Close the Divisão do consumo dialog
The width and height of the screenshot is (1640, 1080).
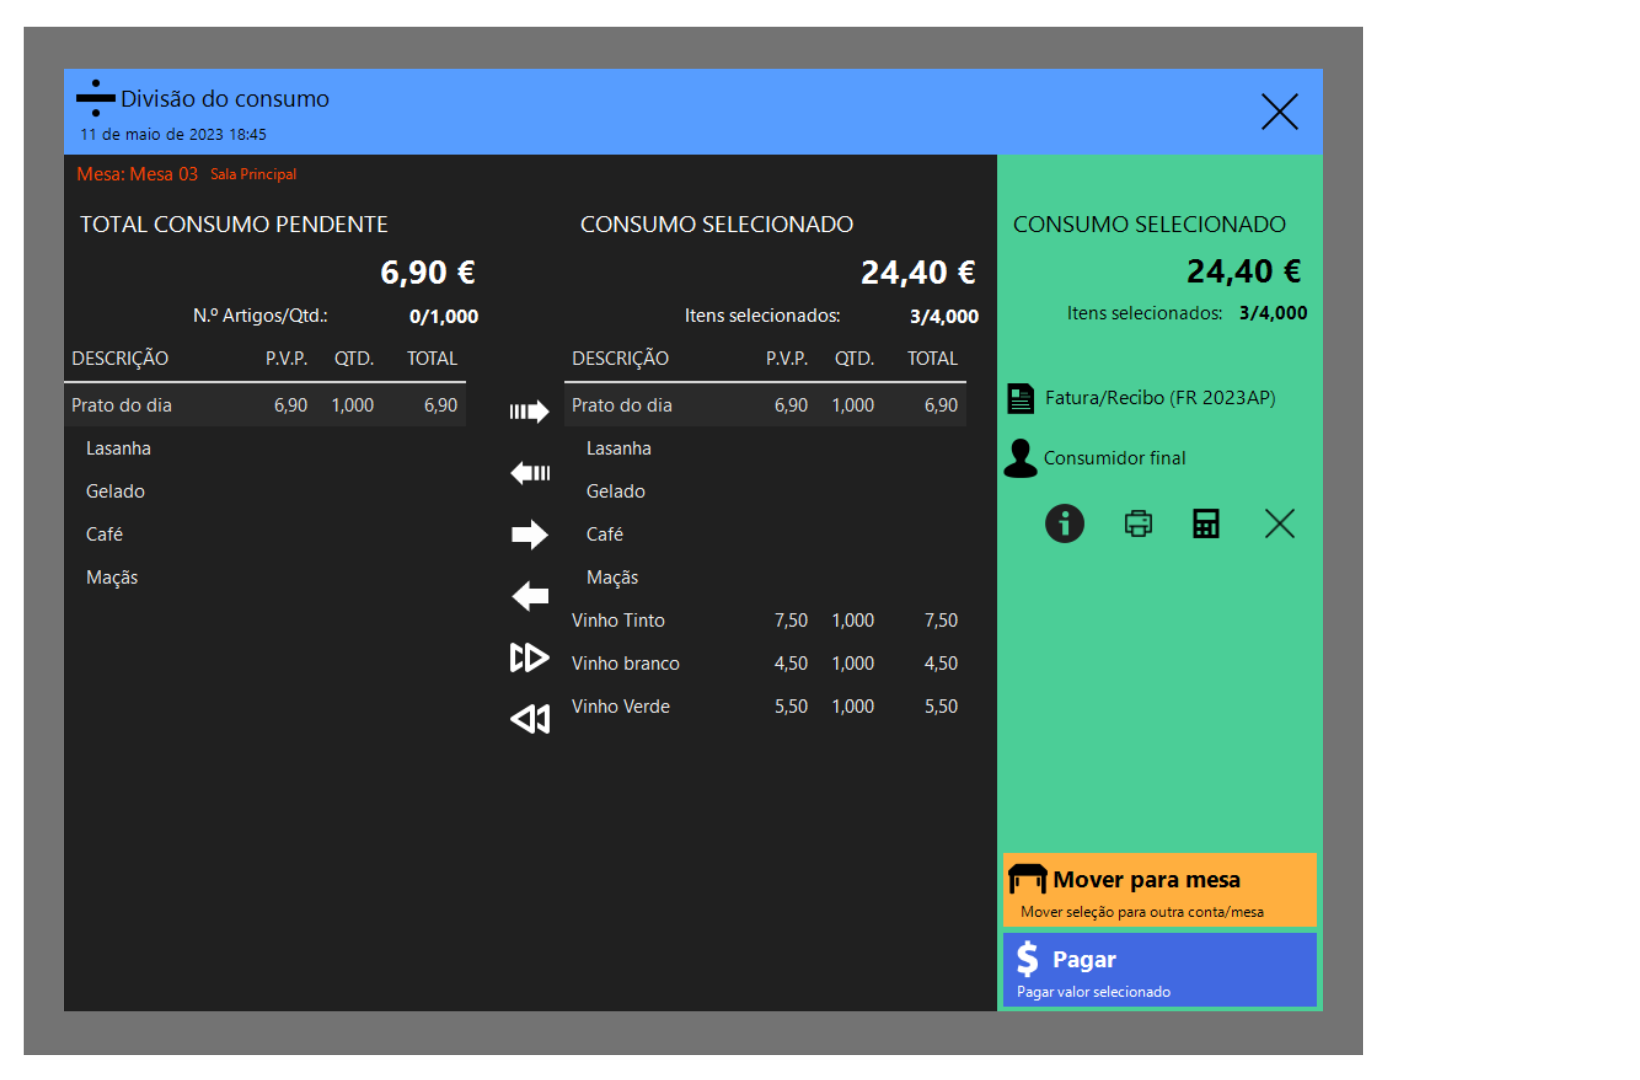1279,112
